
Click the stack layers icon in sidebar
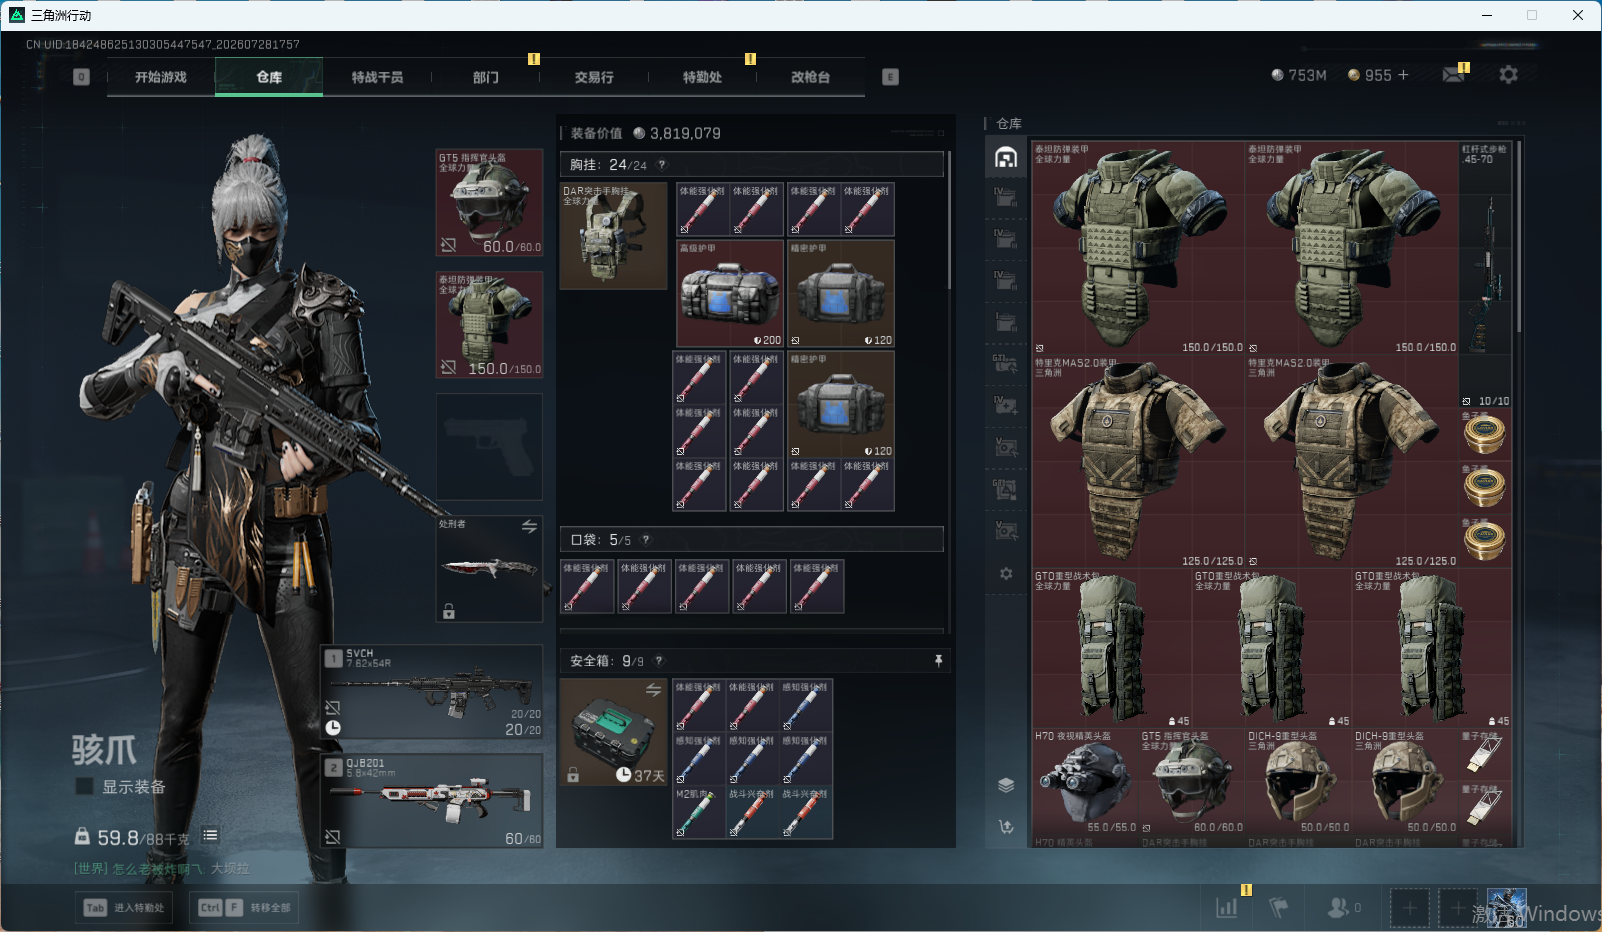[x=1006, y=785]
